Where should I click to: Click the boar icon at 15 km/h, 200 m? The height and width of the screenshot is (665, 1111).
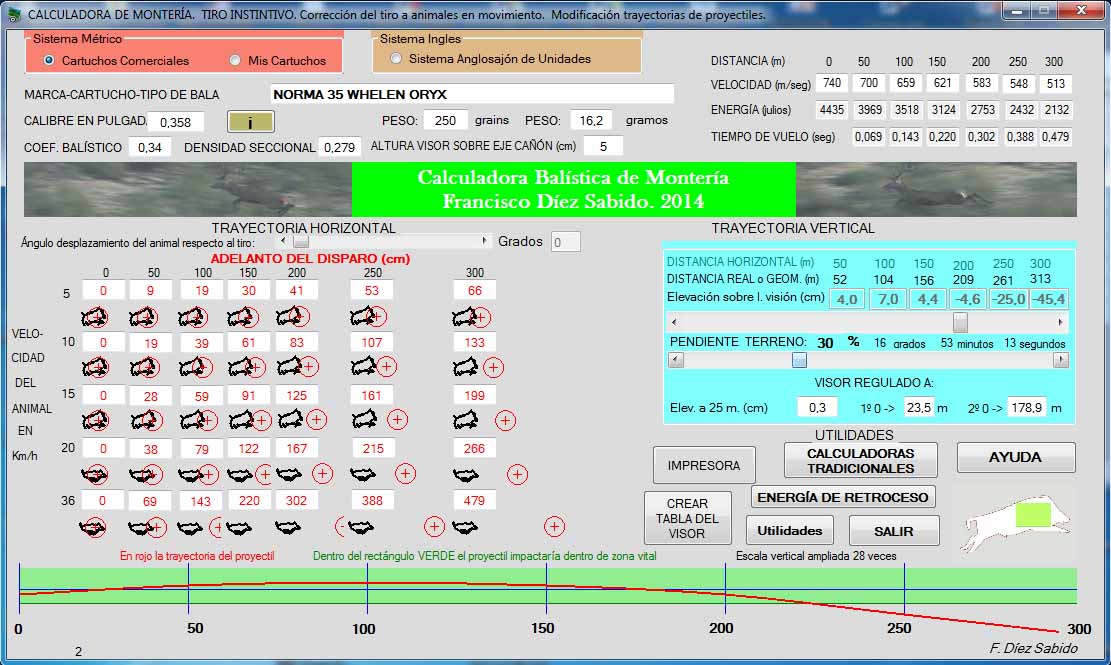pyautogui.click(x=290, y=419)
